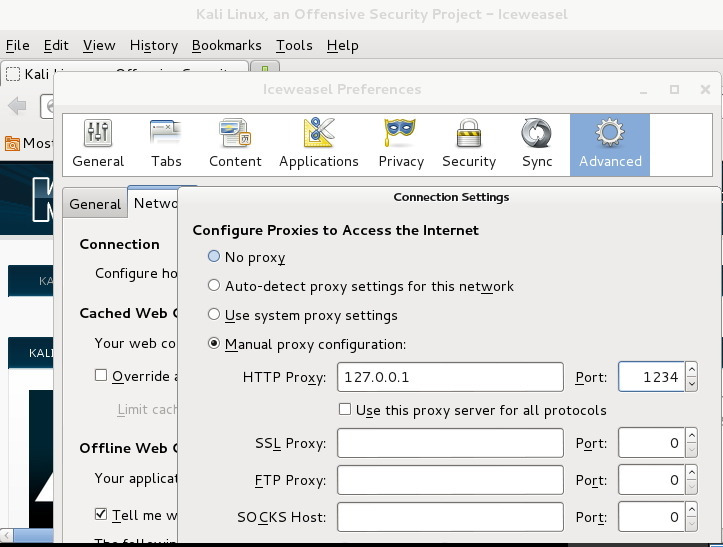Click the browser Back arrow button
Screen dimensions: 723x547
[18, 106]
